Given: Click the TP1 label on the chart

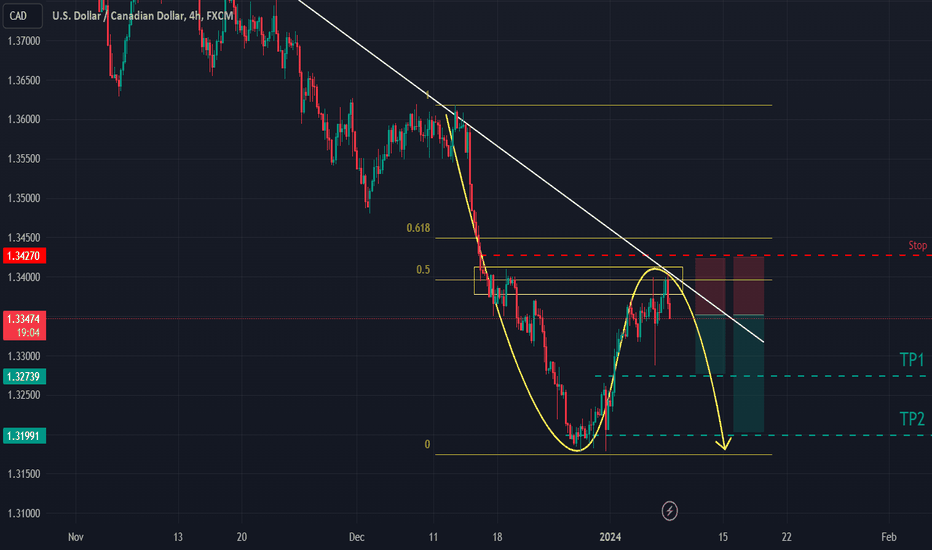Looking at the screenshot, I should click(912, 360).
